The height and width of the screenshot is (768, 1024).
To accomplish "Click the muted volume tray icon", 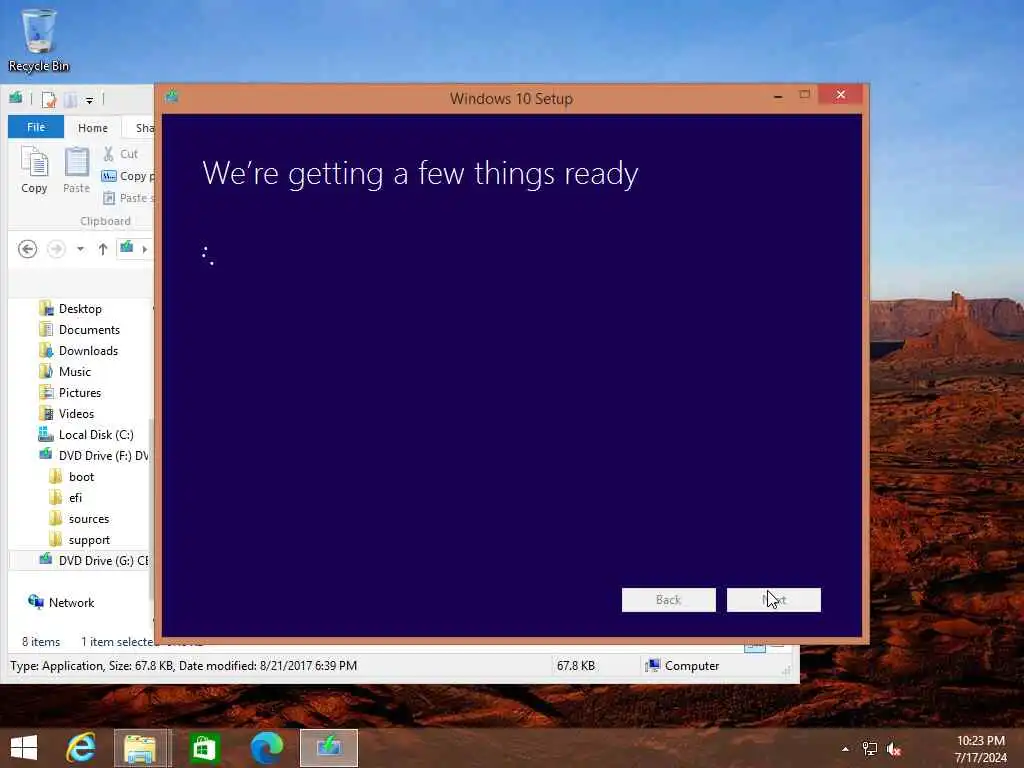I will [x=893, y=749].
